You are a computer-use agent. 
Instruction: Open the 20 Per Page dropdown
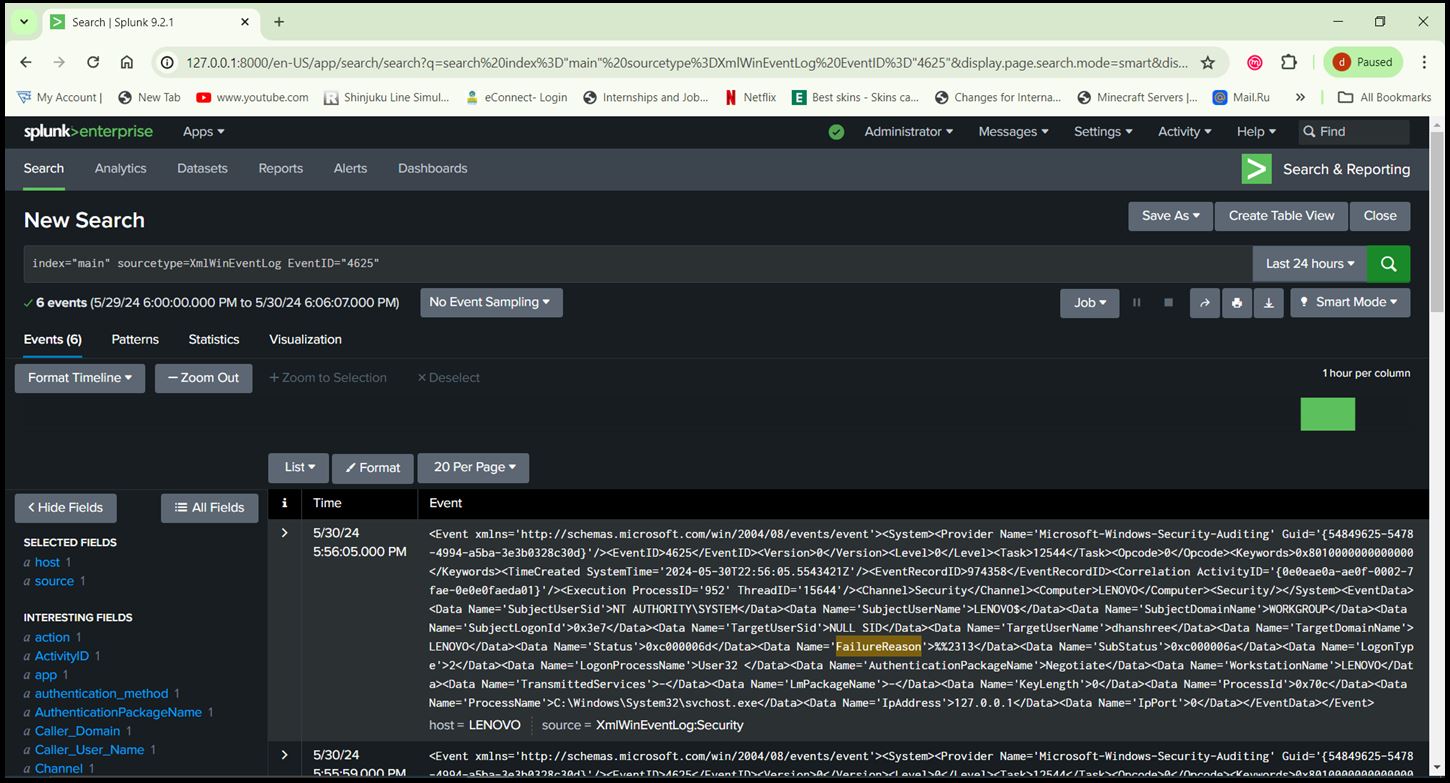click(473, 467)
